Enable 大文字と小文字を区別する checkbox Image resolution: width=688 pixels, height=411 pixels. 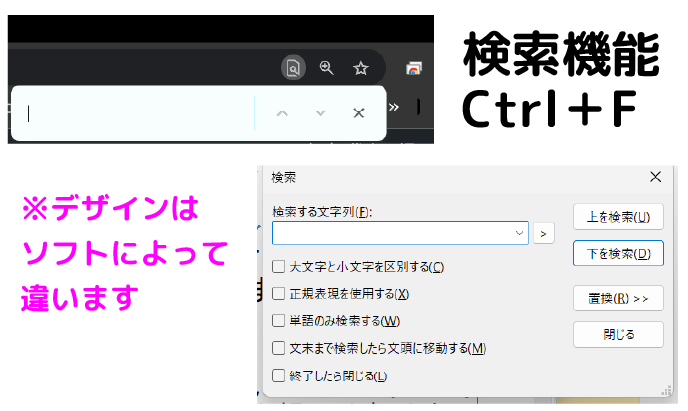coord(279,267)
